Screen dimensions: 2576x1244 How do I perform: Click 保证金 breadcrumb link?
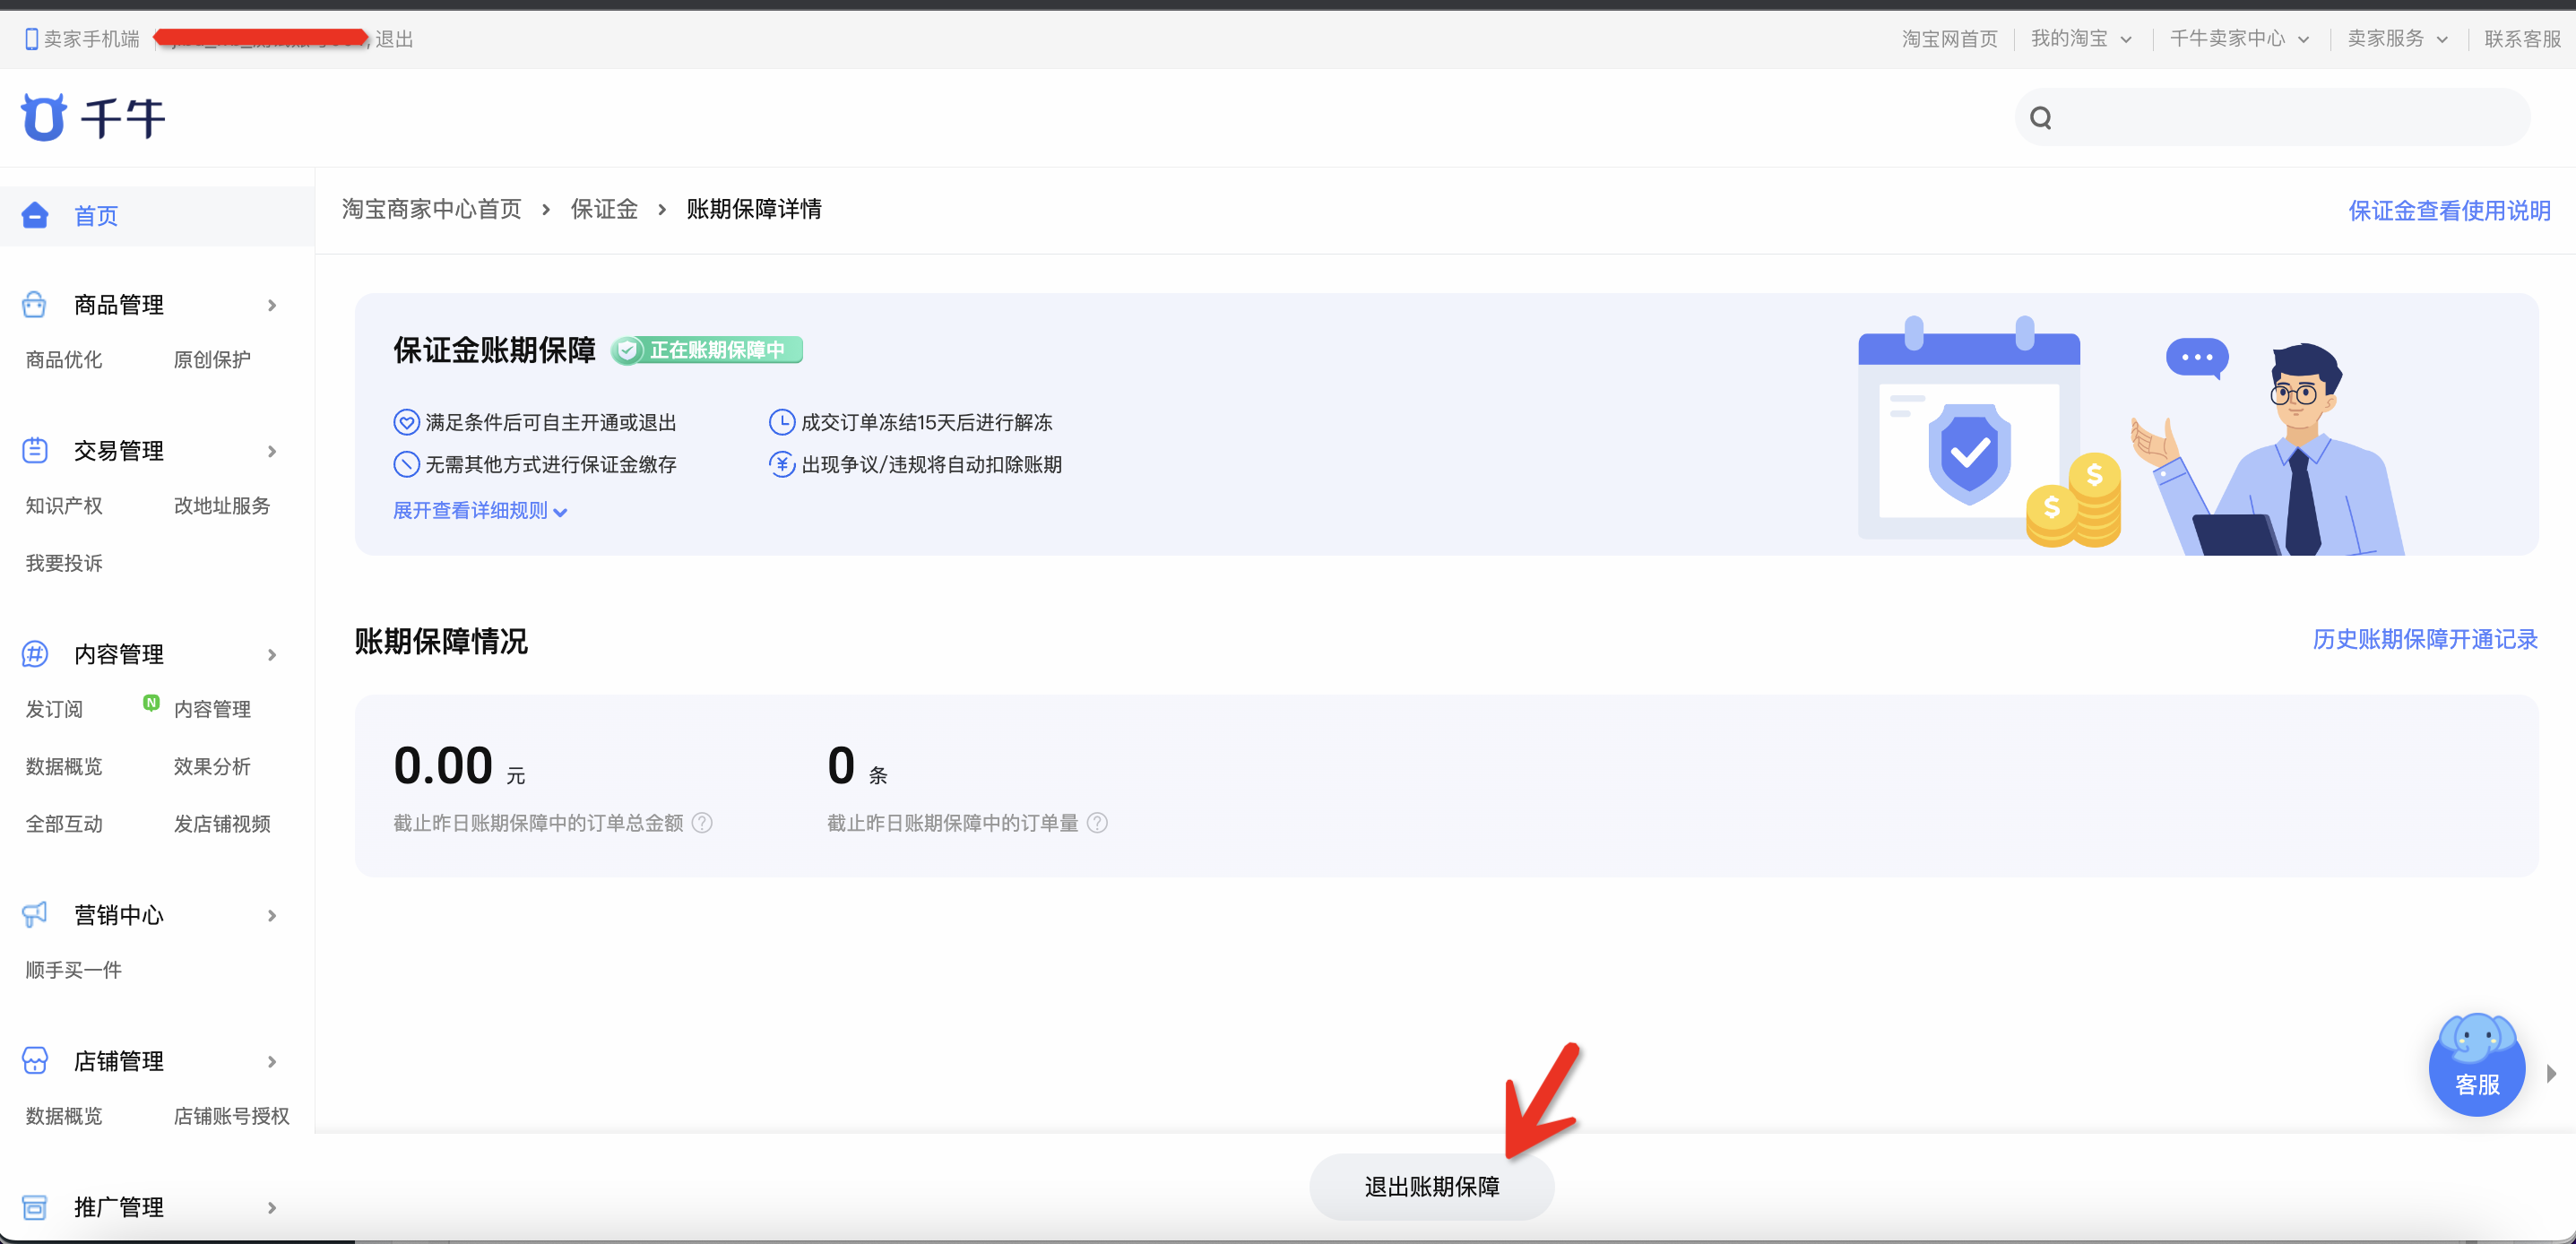coord(604,209)
